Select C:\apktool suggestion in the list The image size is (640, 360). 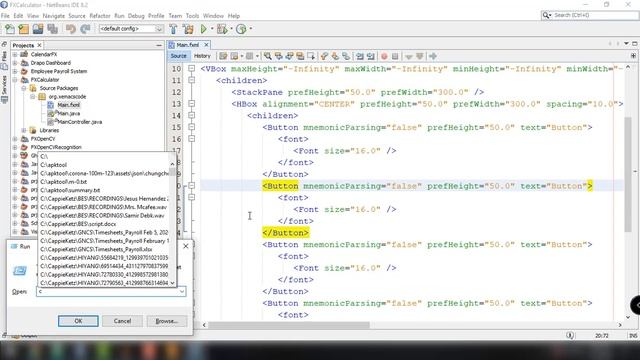[53, 165]
